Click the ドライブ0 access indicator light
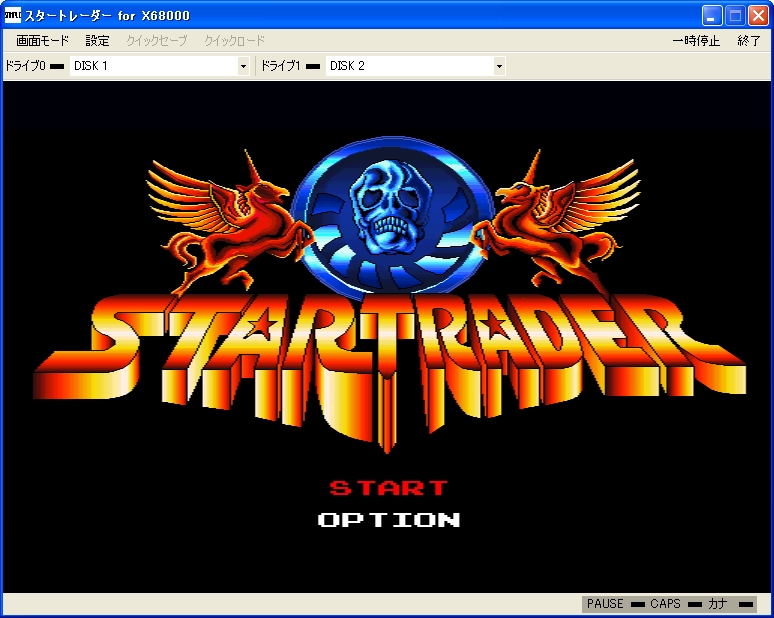Viewport: 774px width, 618px height. (57, 66)
